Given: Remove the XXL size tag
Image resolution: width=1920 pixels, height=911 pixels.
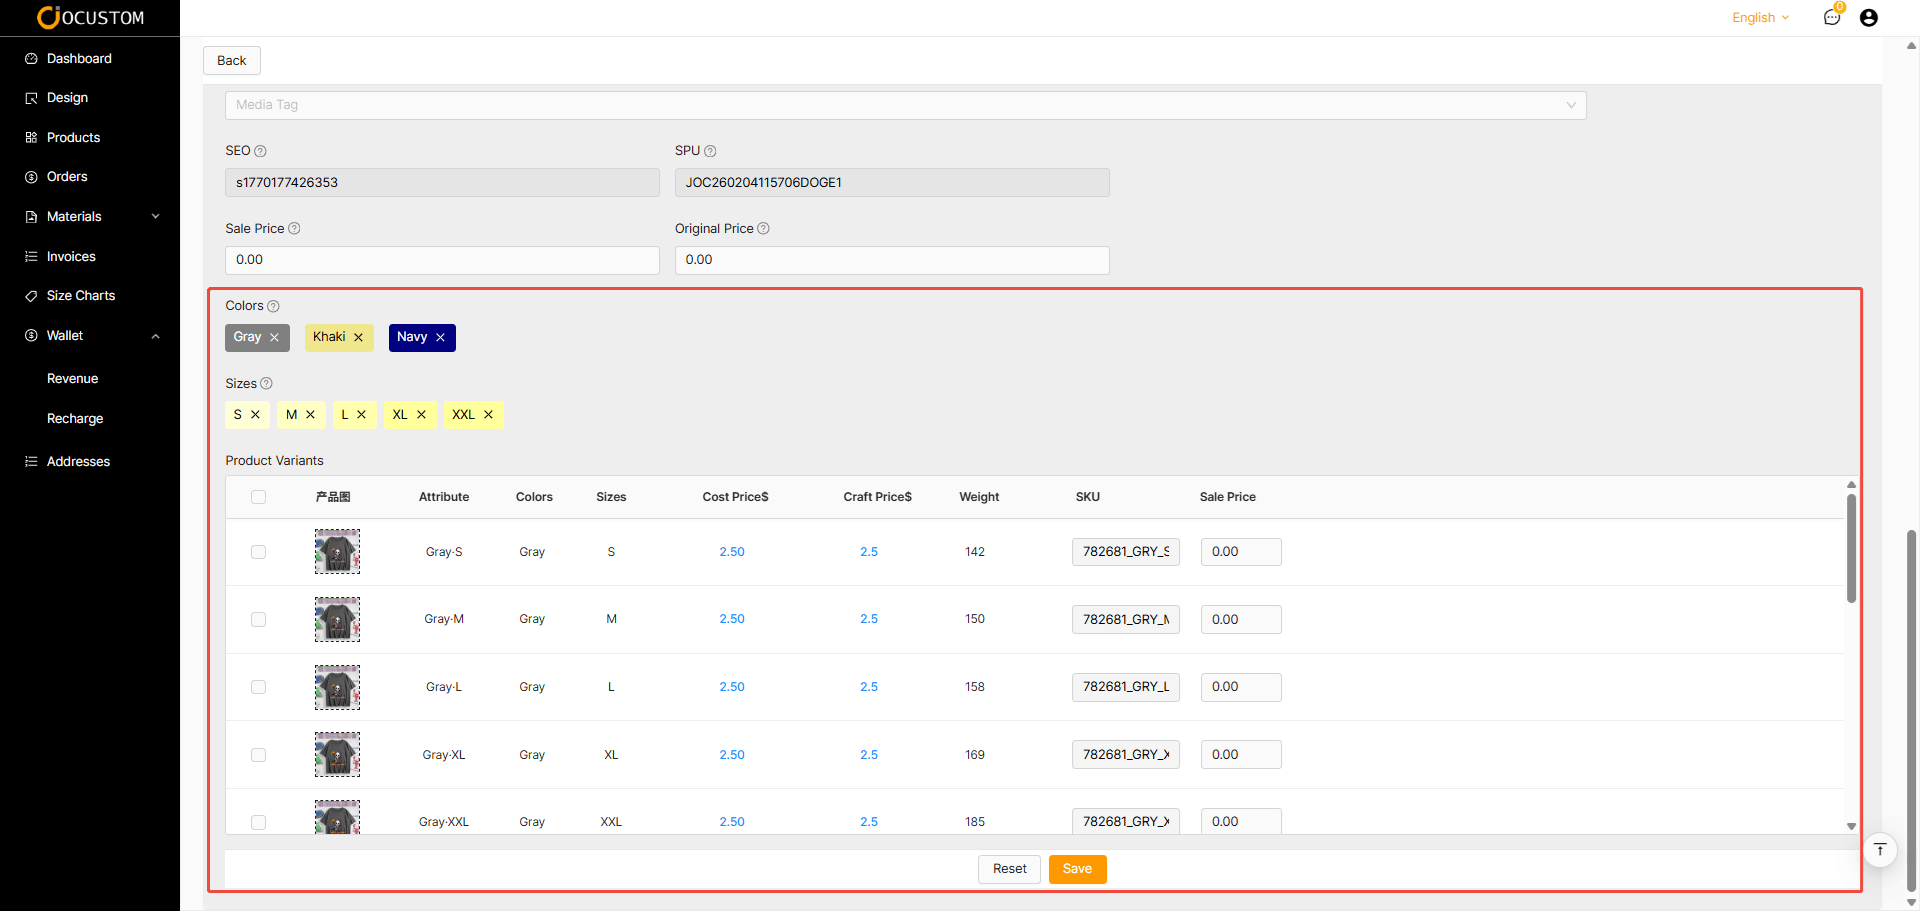Looking at the screenshot, I should [x=488, y=415].
